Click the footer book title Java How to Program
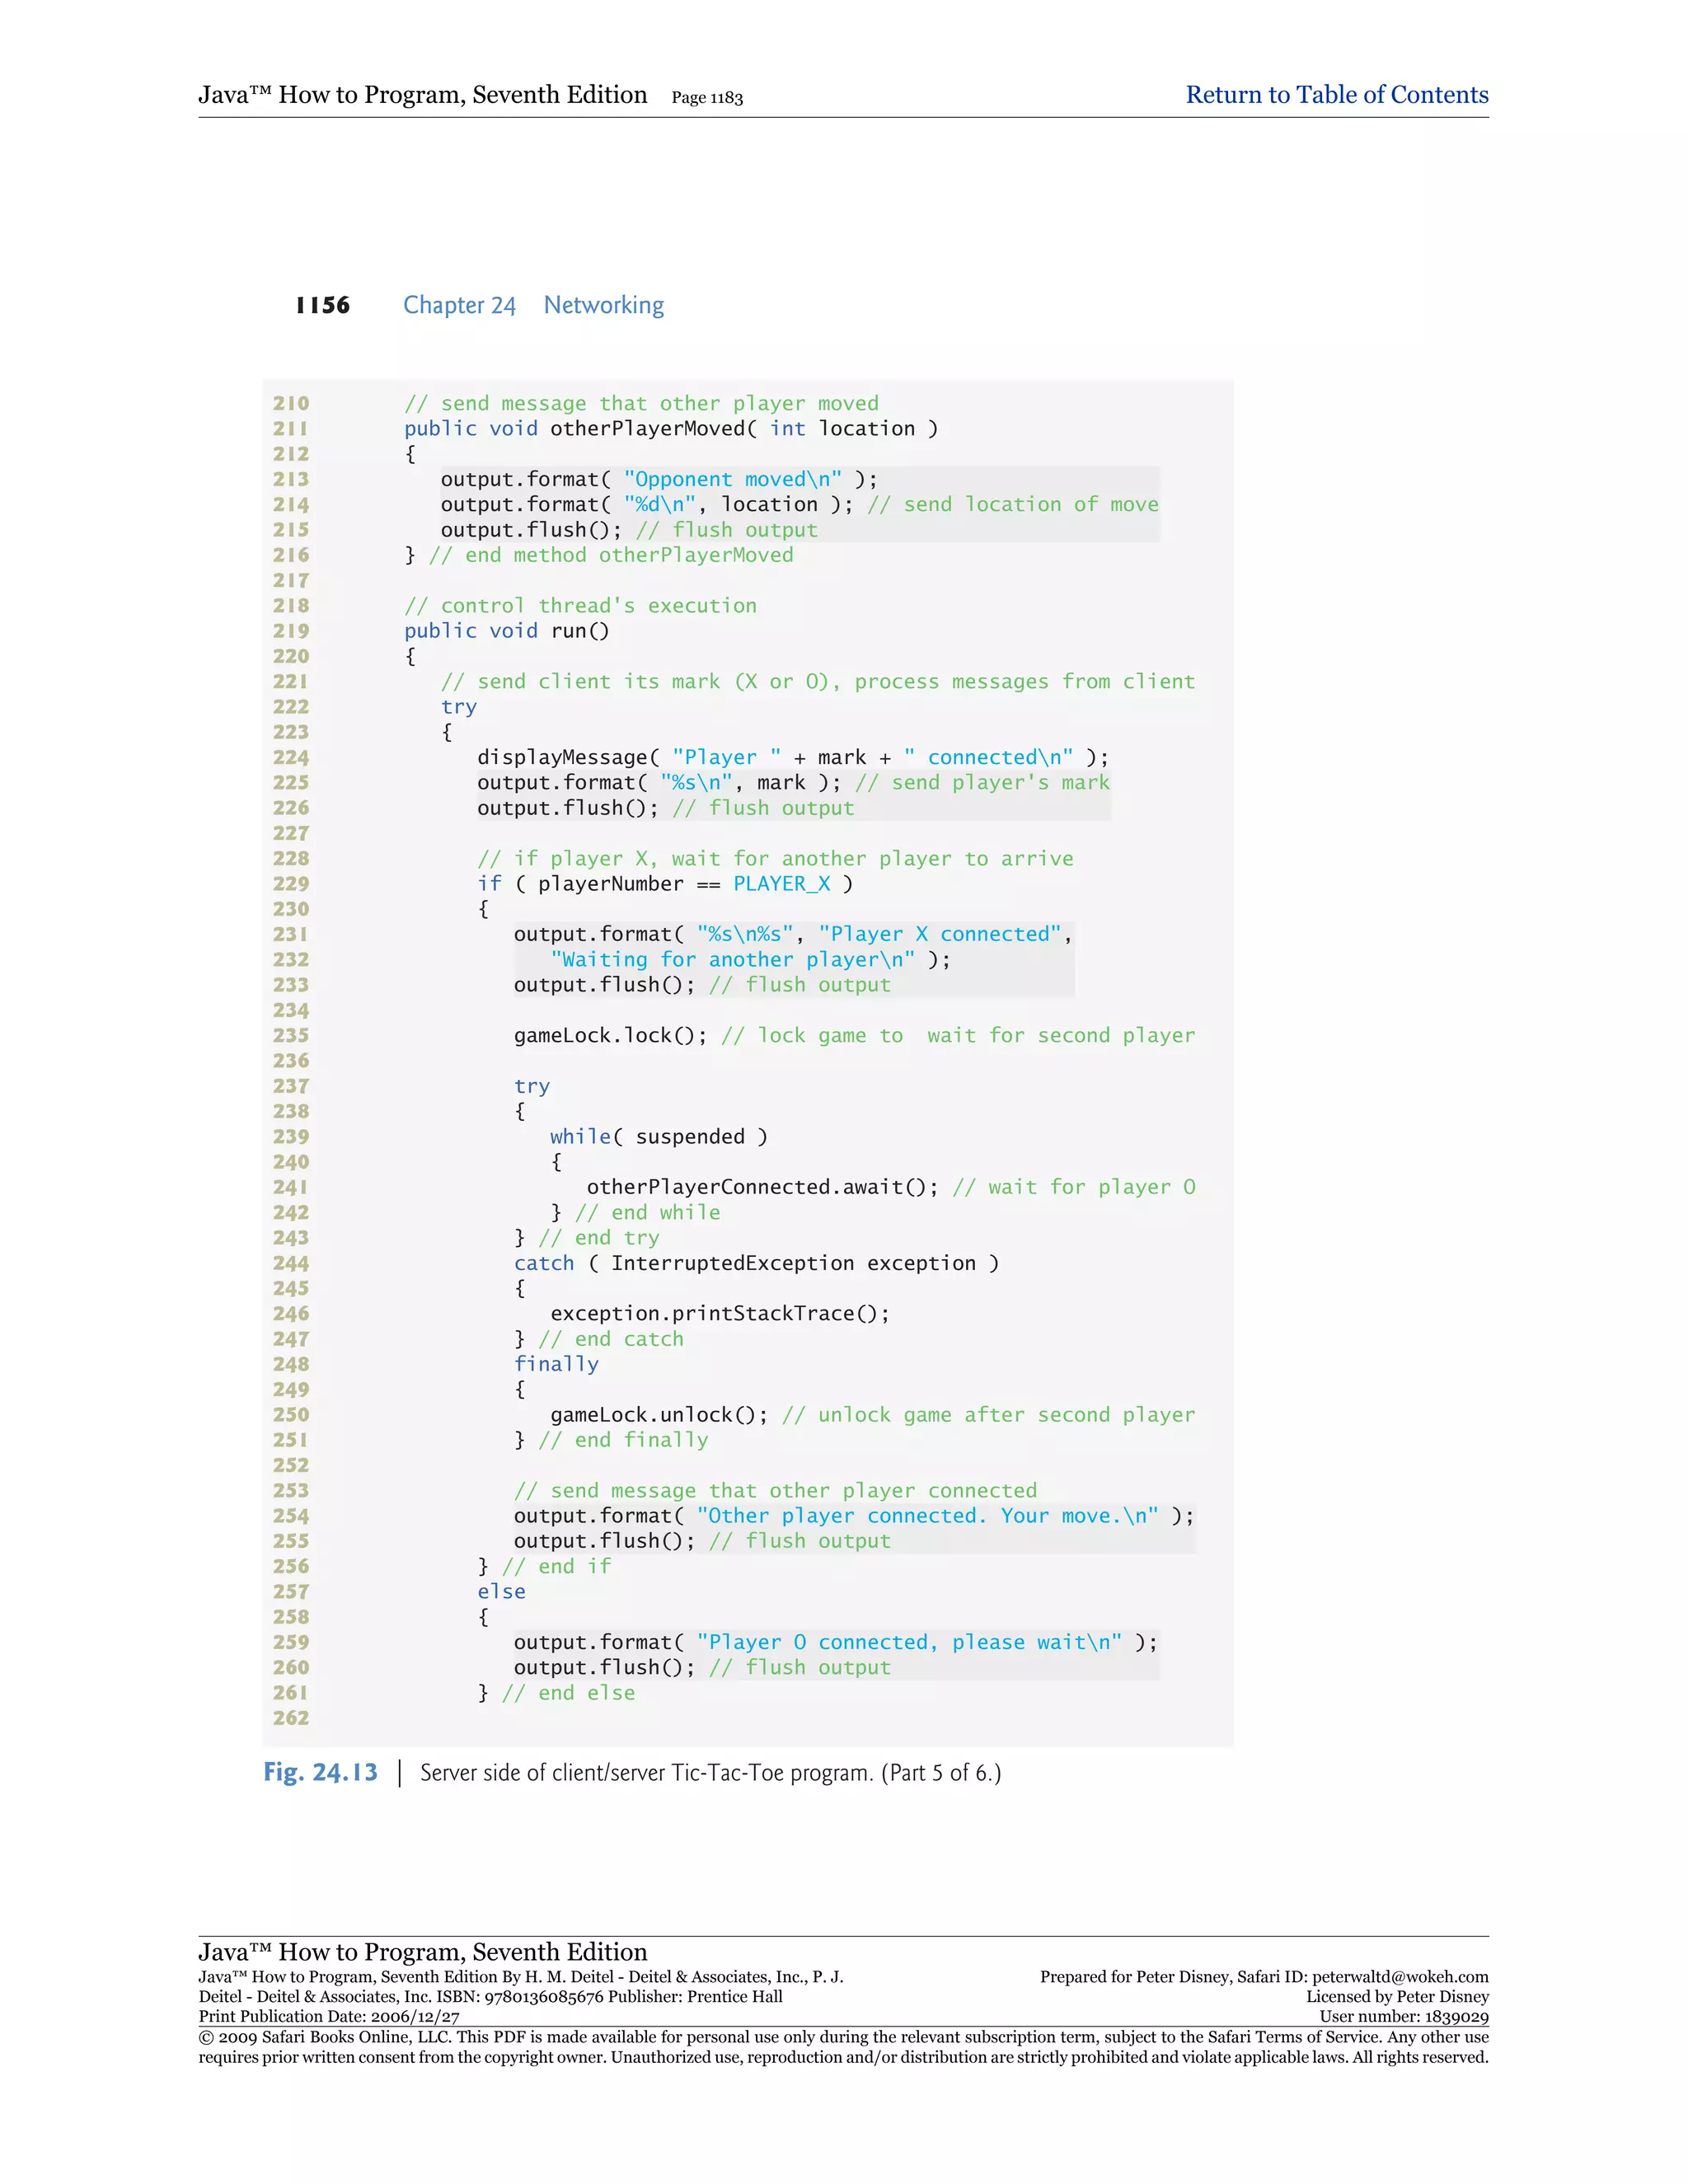1688x2184 pixels. tap(422, 1952)
